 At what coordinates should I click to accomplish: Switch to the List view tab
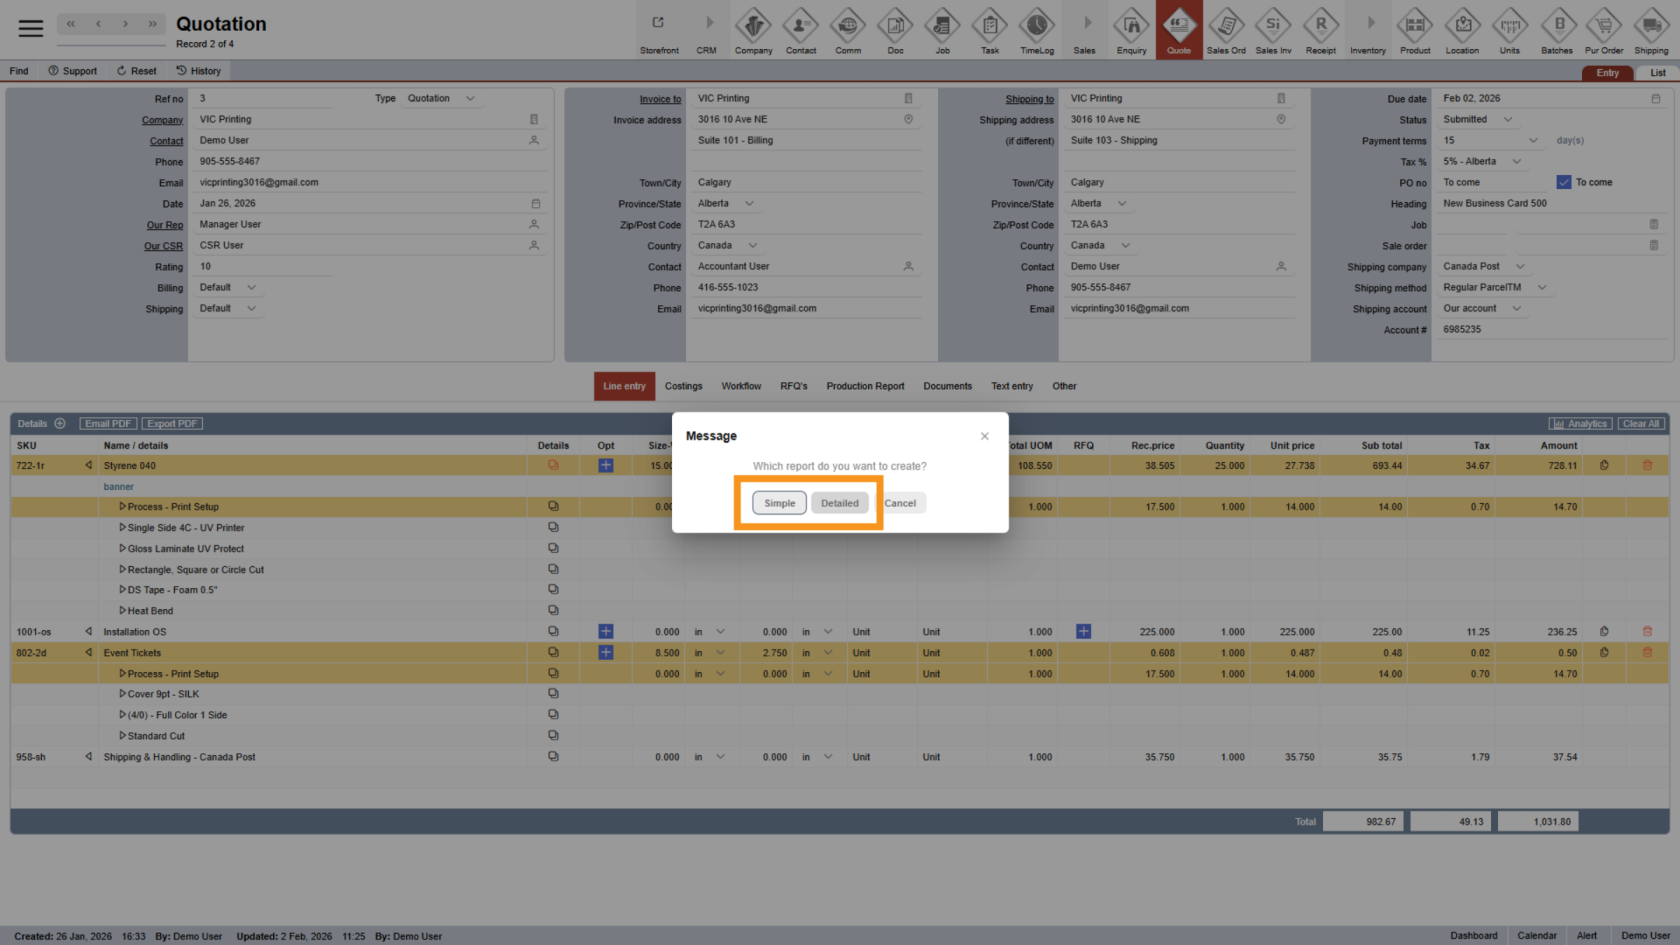(x=1657, y=73)
